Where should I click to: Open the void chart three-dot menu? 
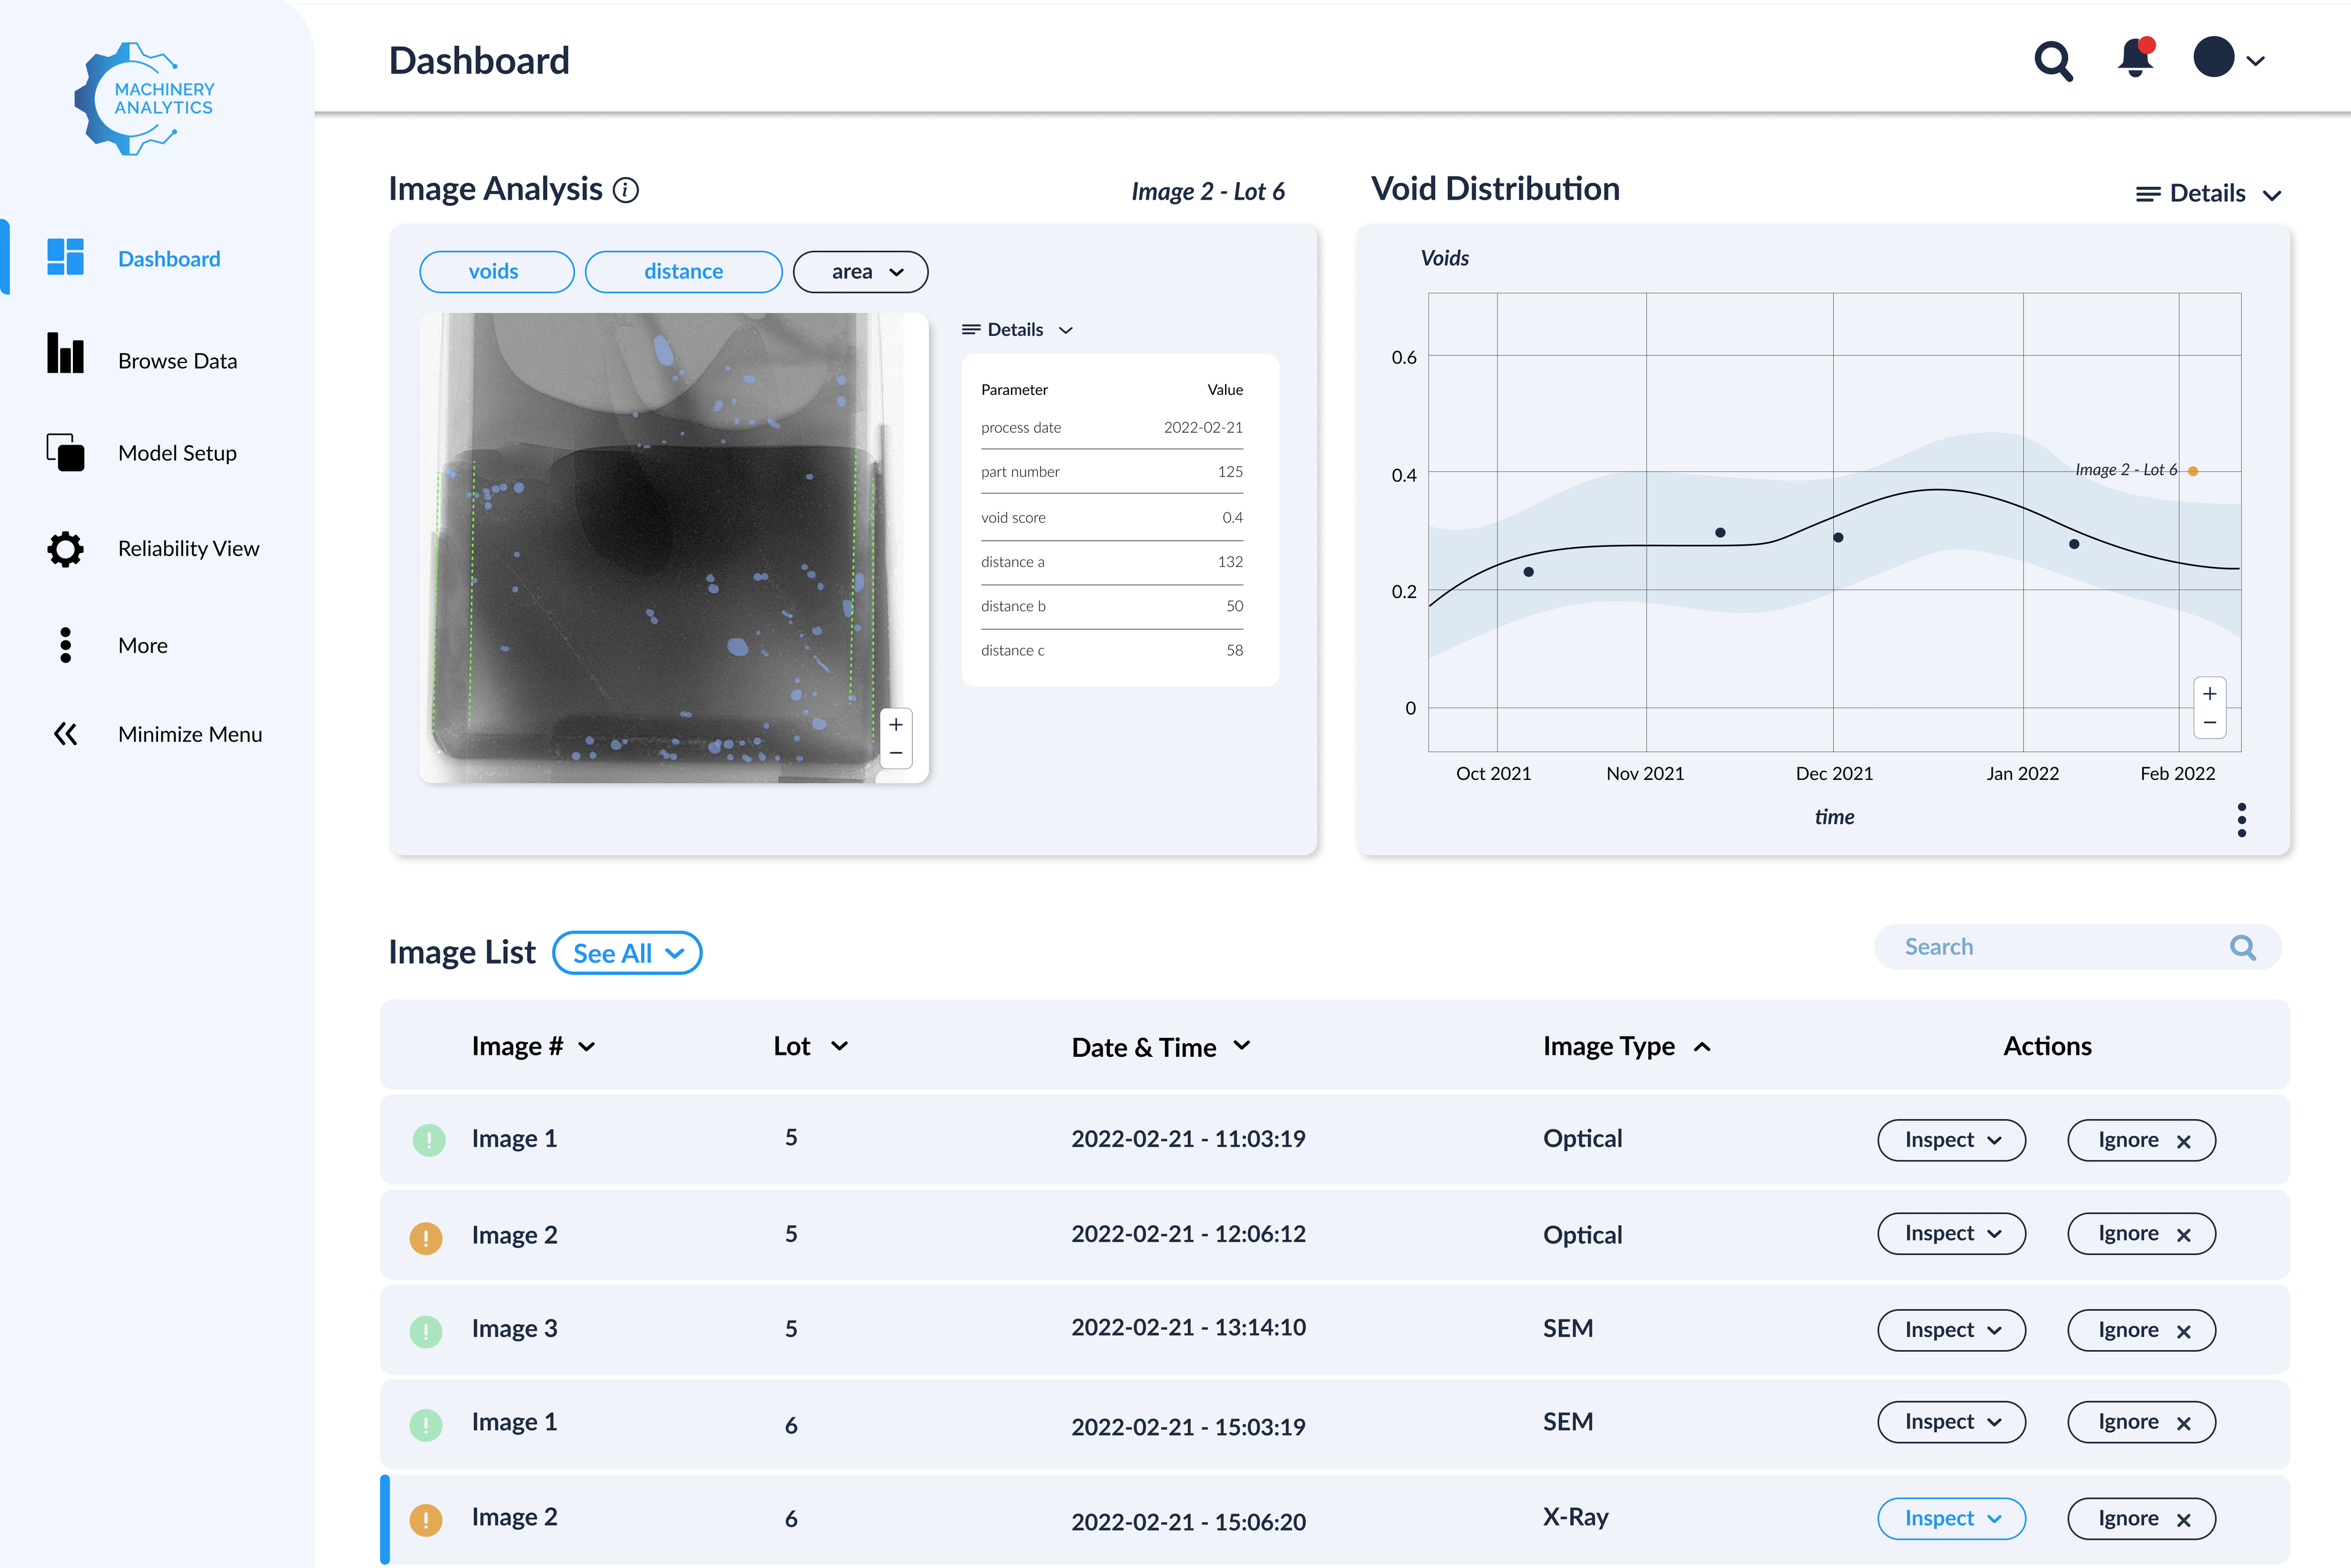[x=2241, y=820]
